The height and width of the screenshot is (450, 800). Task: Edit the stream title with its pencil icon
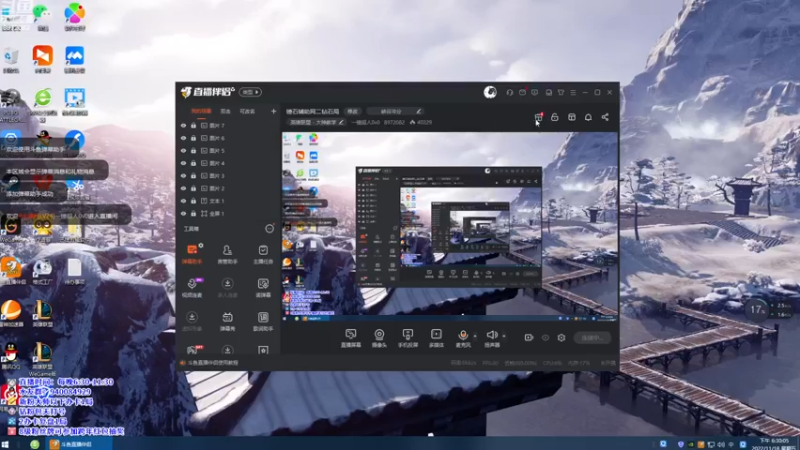[x=419, y=111]
